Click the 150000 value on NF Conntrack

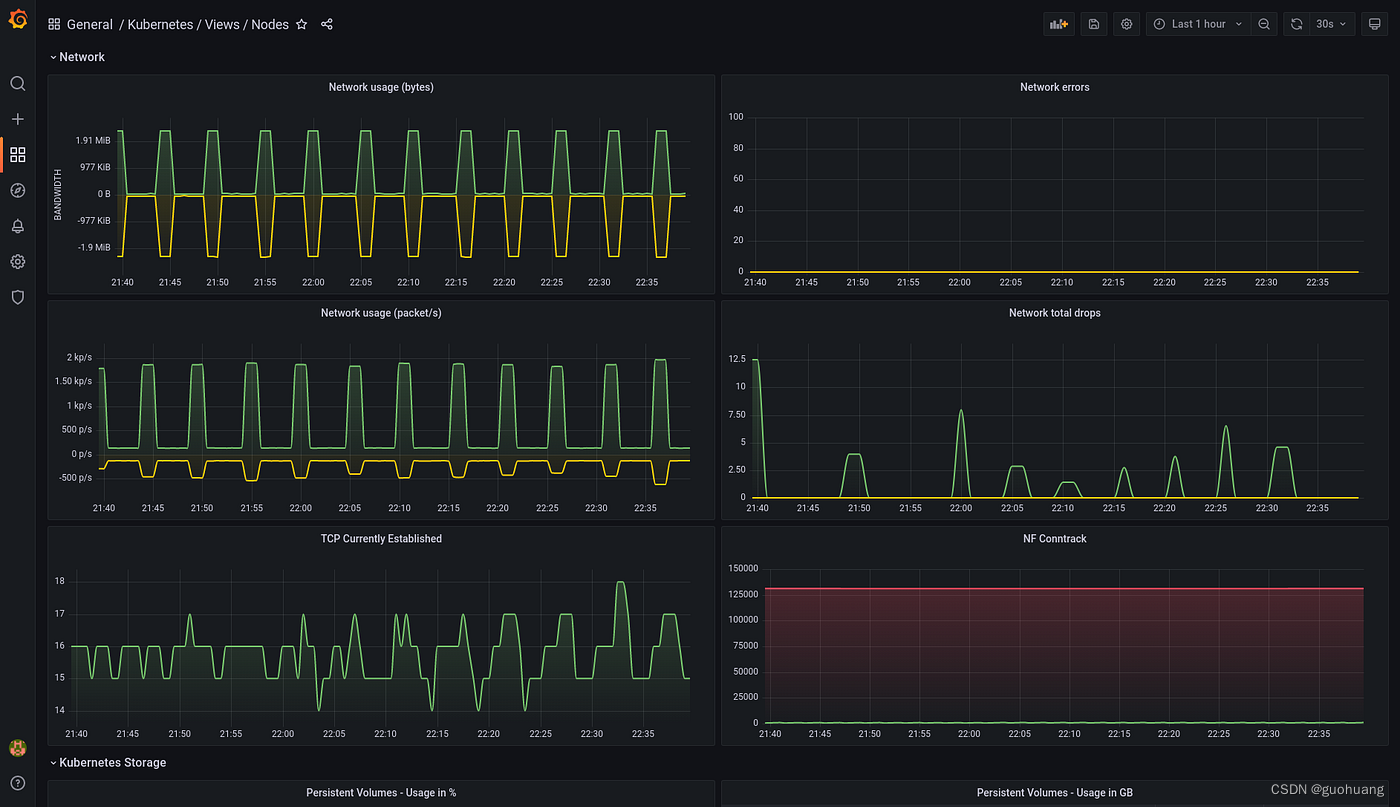click(x=743, y=568)
